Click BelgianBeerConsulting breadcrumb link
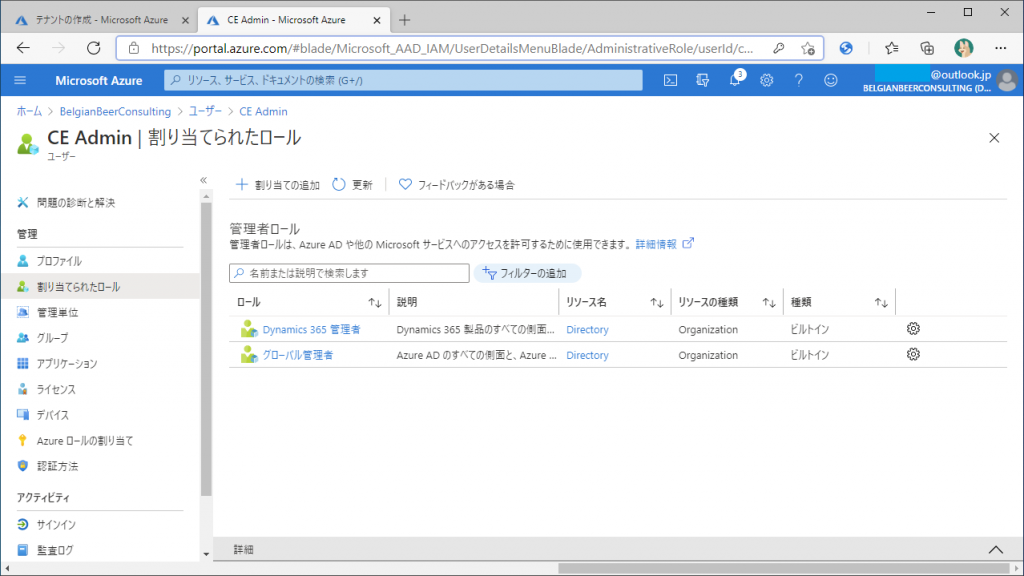Viewport: 1024px width, 576px height. click(115, 111)
